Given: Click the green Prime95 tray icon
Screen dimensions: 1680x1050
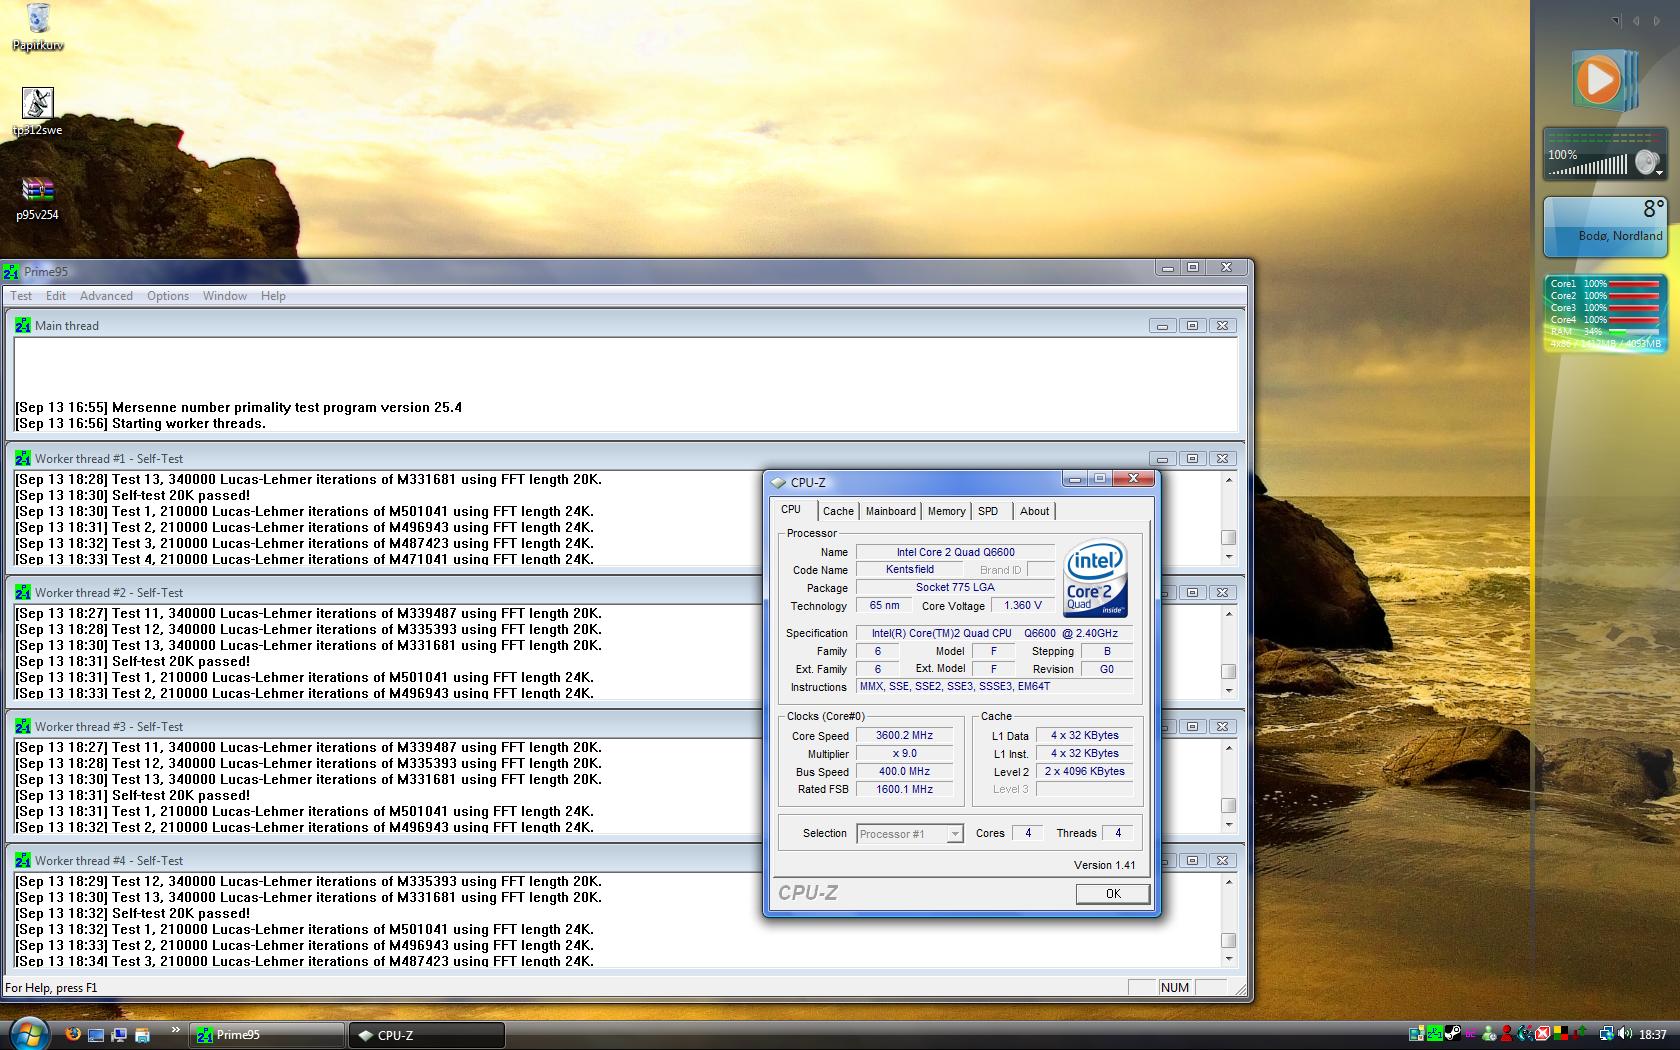Looking at the screenshot, I should point(1436,1034).
